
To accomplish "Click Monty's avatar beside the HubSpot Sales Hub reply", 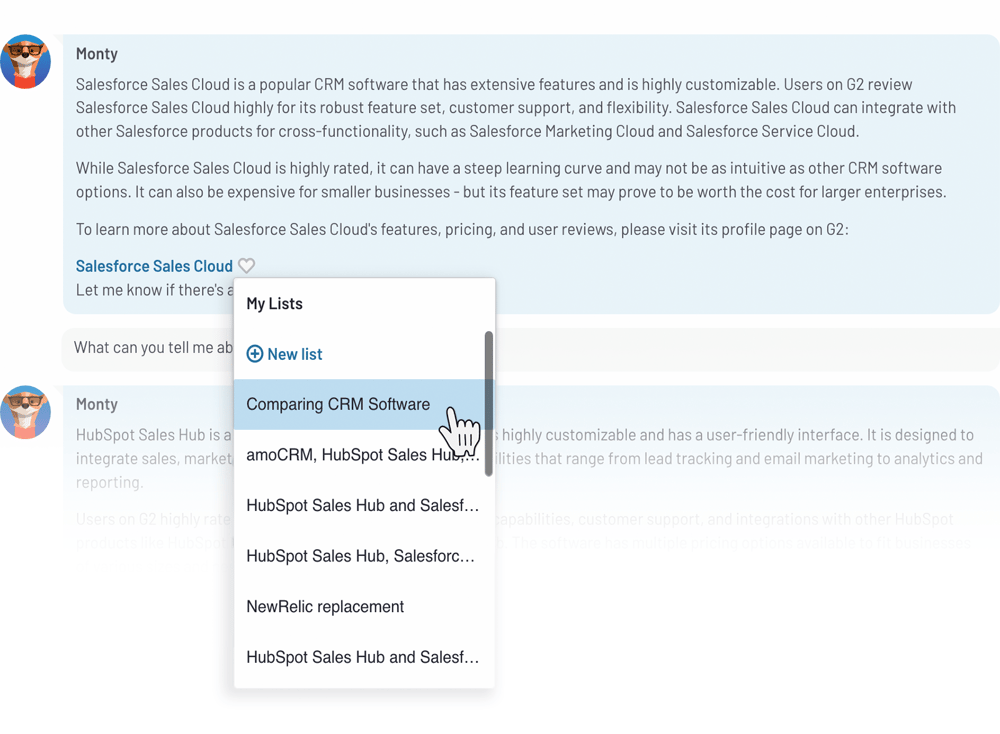I will (x=26, y=412).
